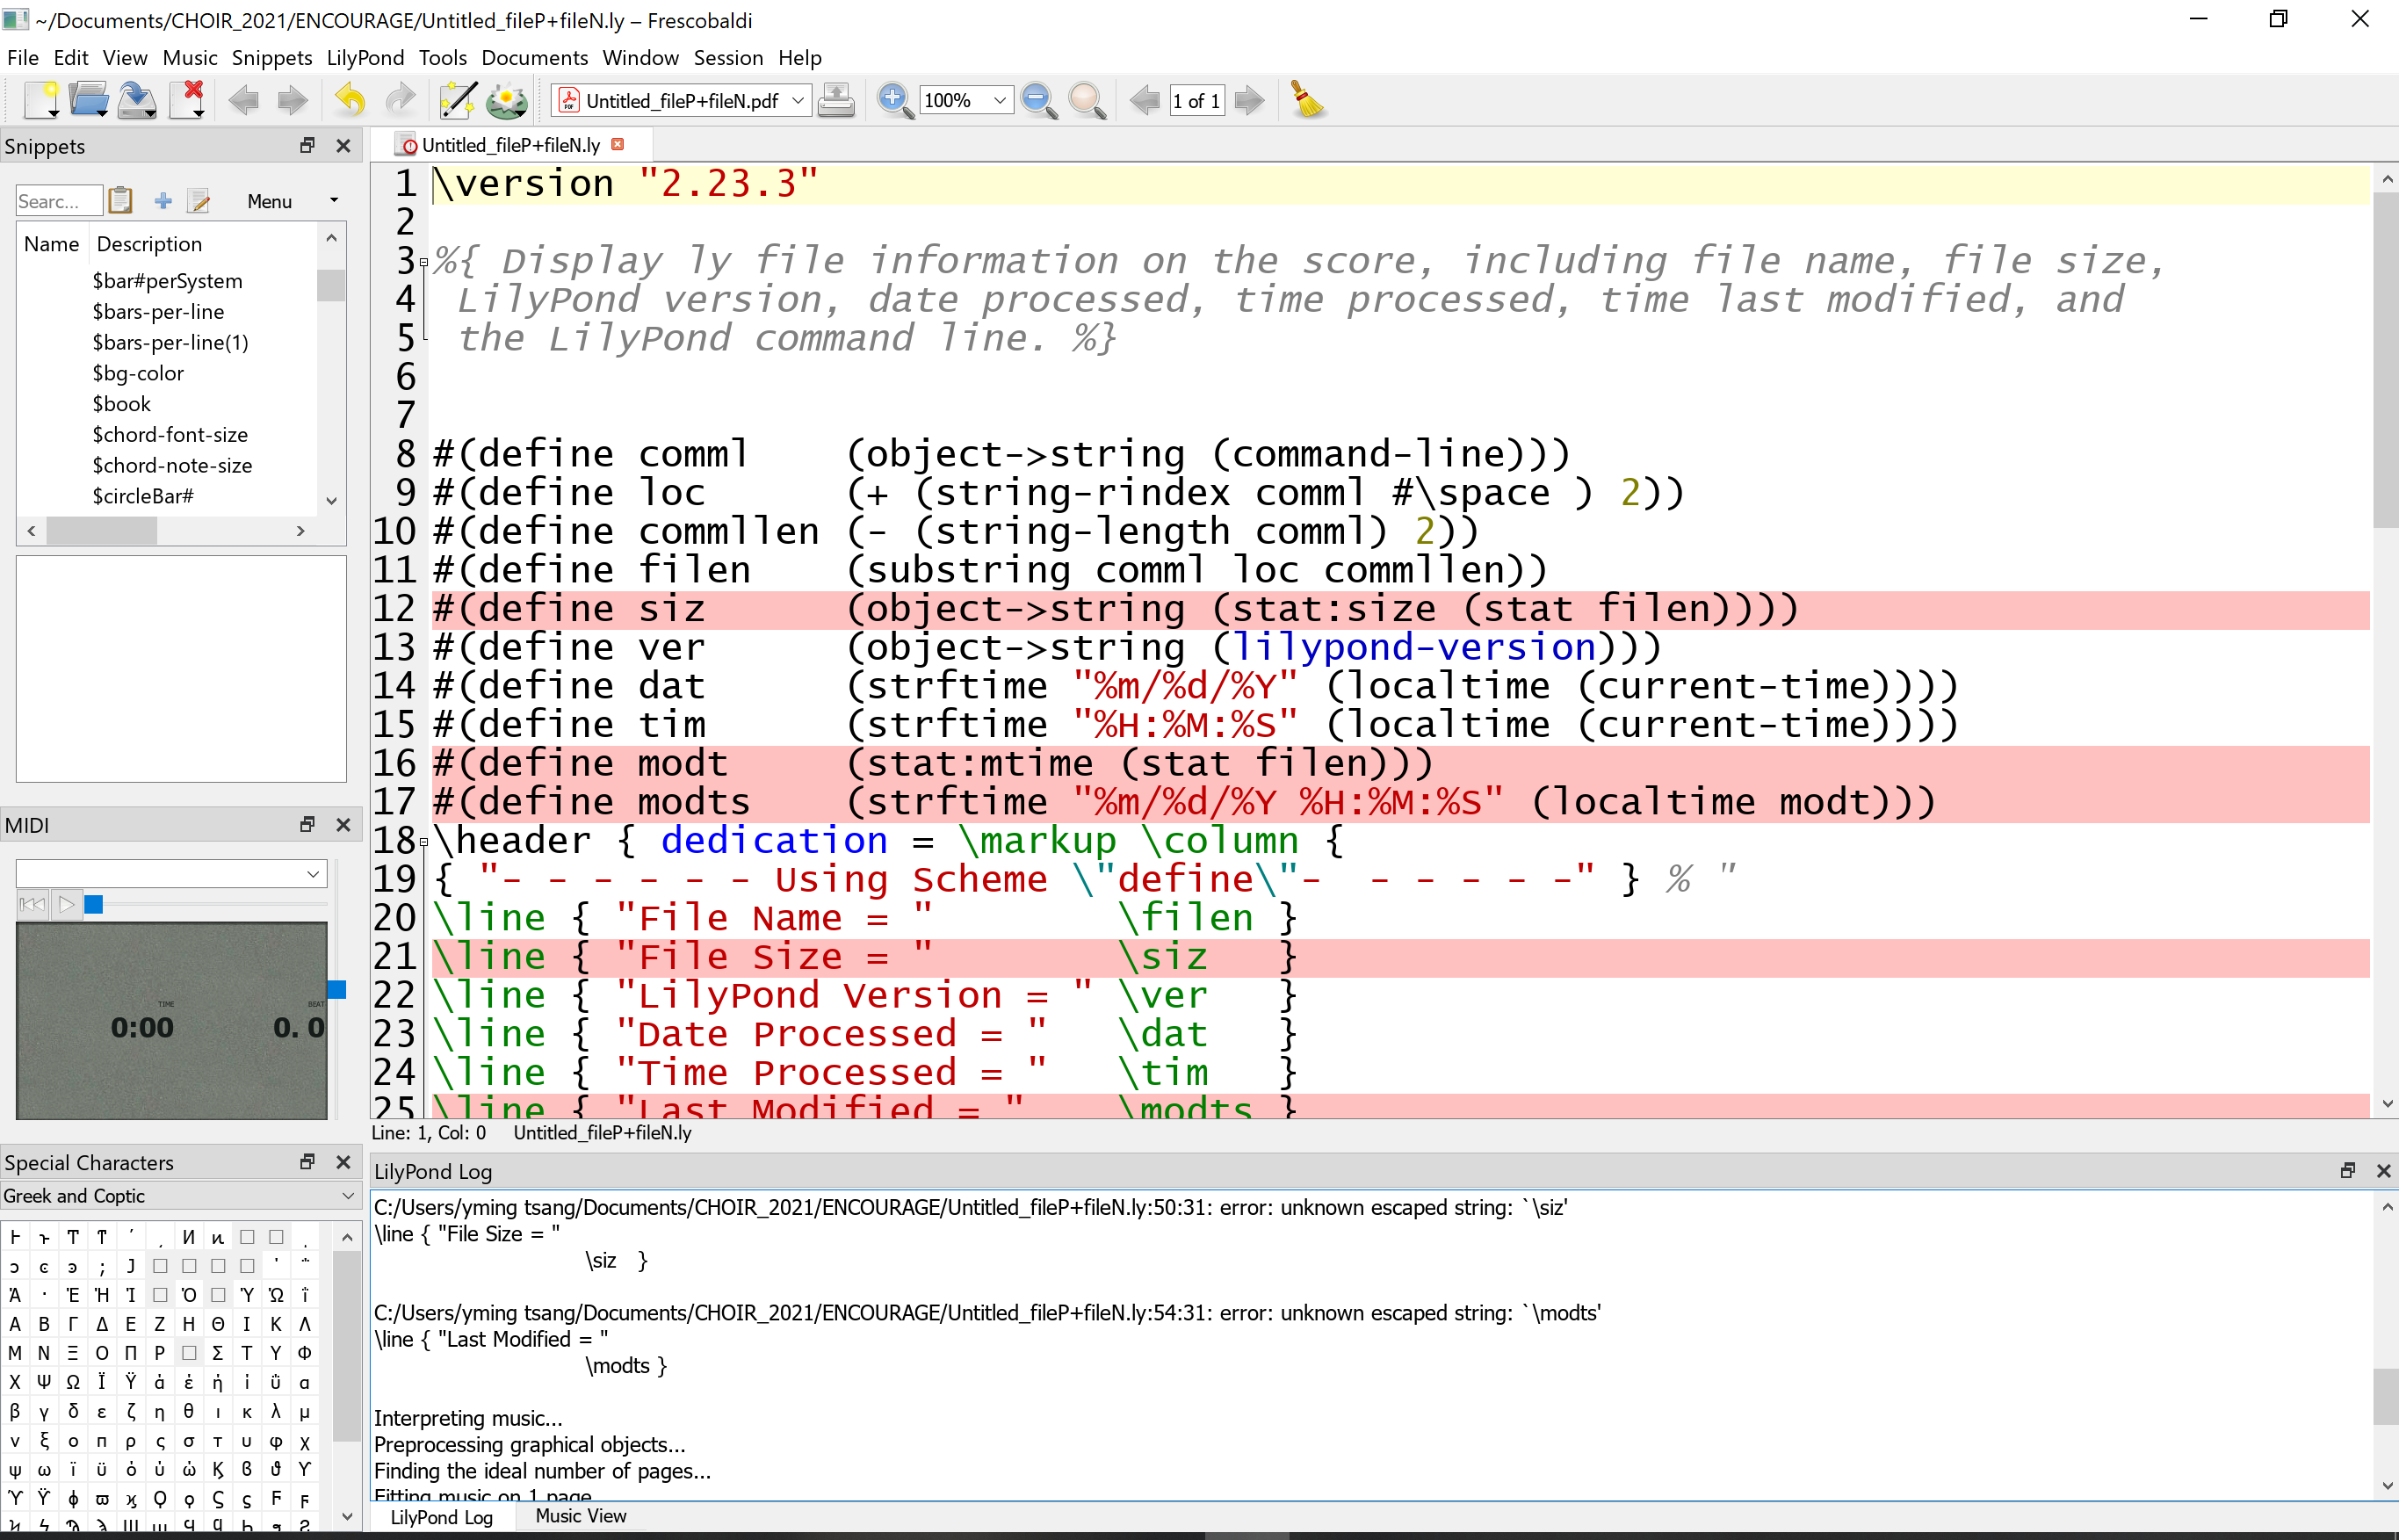Close the Snippets panel

[x=343, y=146]
